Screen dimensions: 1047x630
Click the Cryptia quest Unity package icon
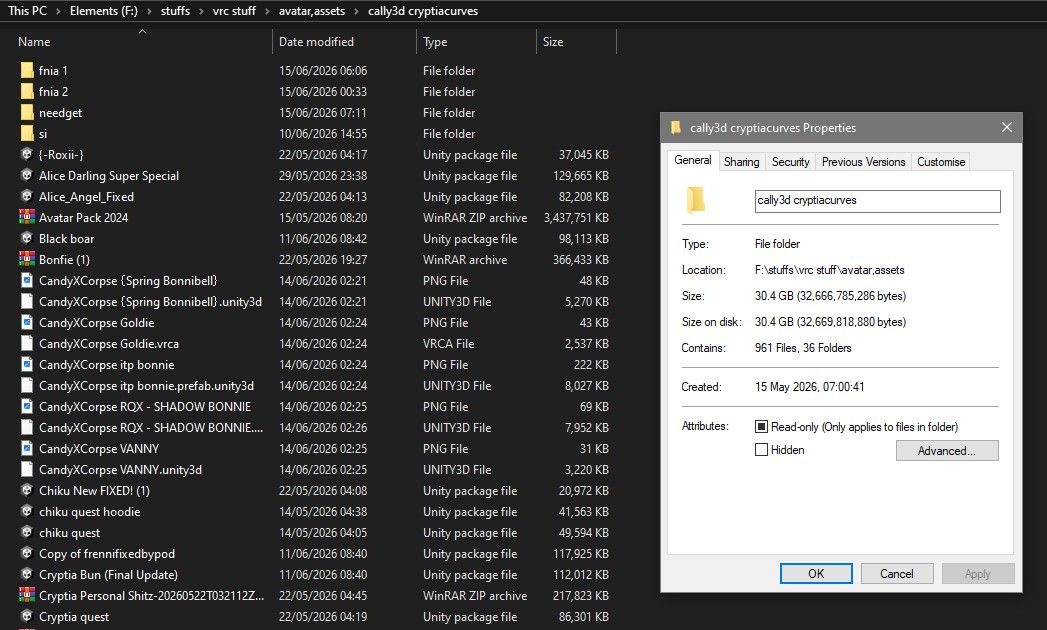pyautogui.click(x=27, y=617)
